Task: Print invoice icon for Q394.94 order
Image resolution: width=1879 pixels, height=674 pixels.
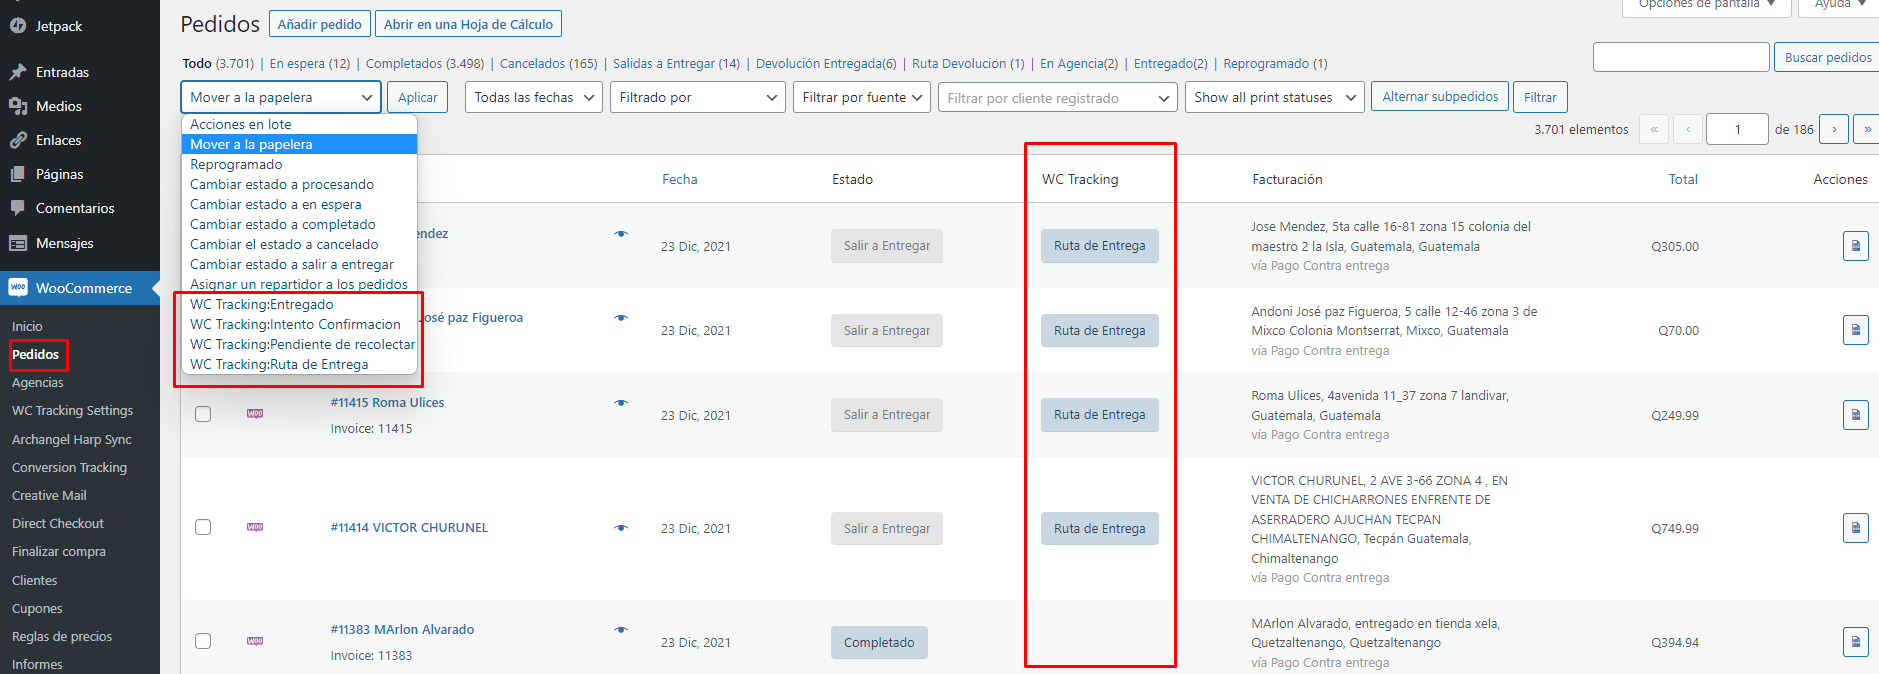Action: click(1855, 642)
